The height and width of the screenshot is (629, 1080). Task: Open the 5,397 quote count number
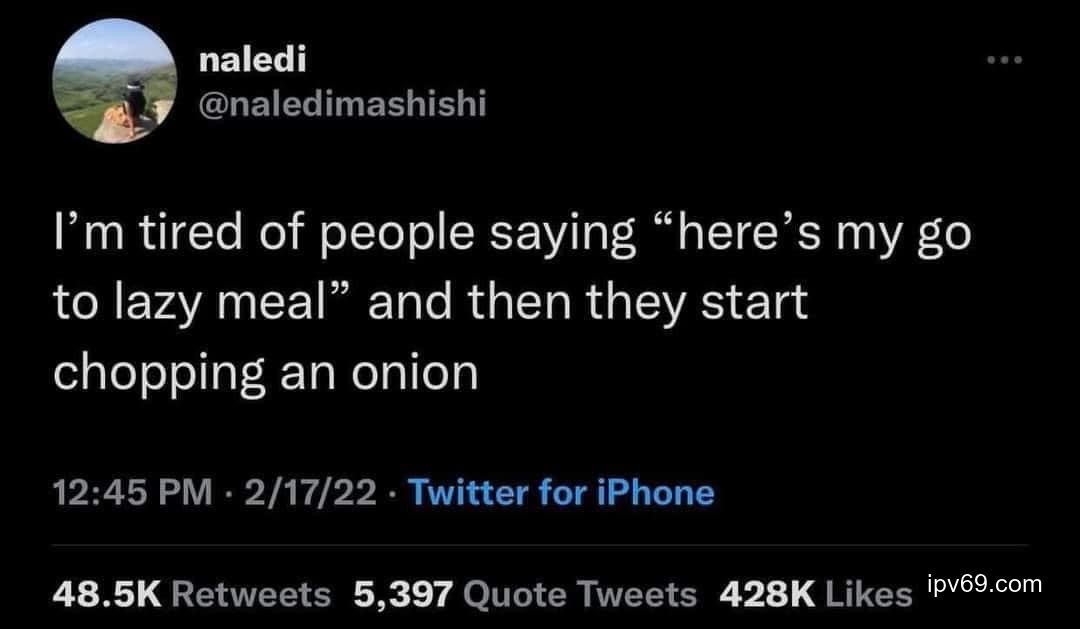pos(403,595)
